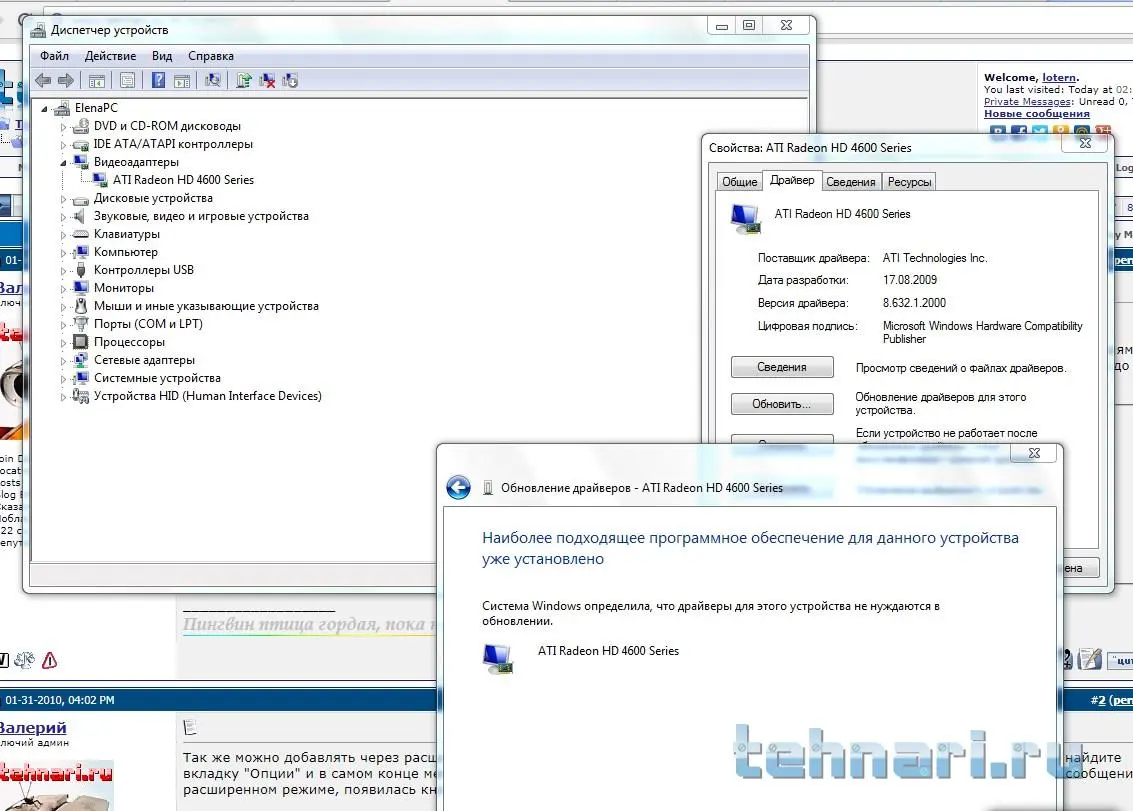Open the Properties toolbar icon in Device Manager

point(128,81)
